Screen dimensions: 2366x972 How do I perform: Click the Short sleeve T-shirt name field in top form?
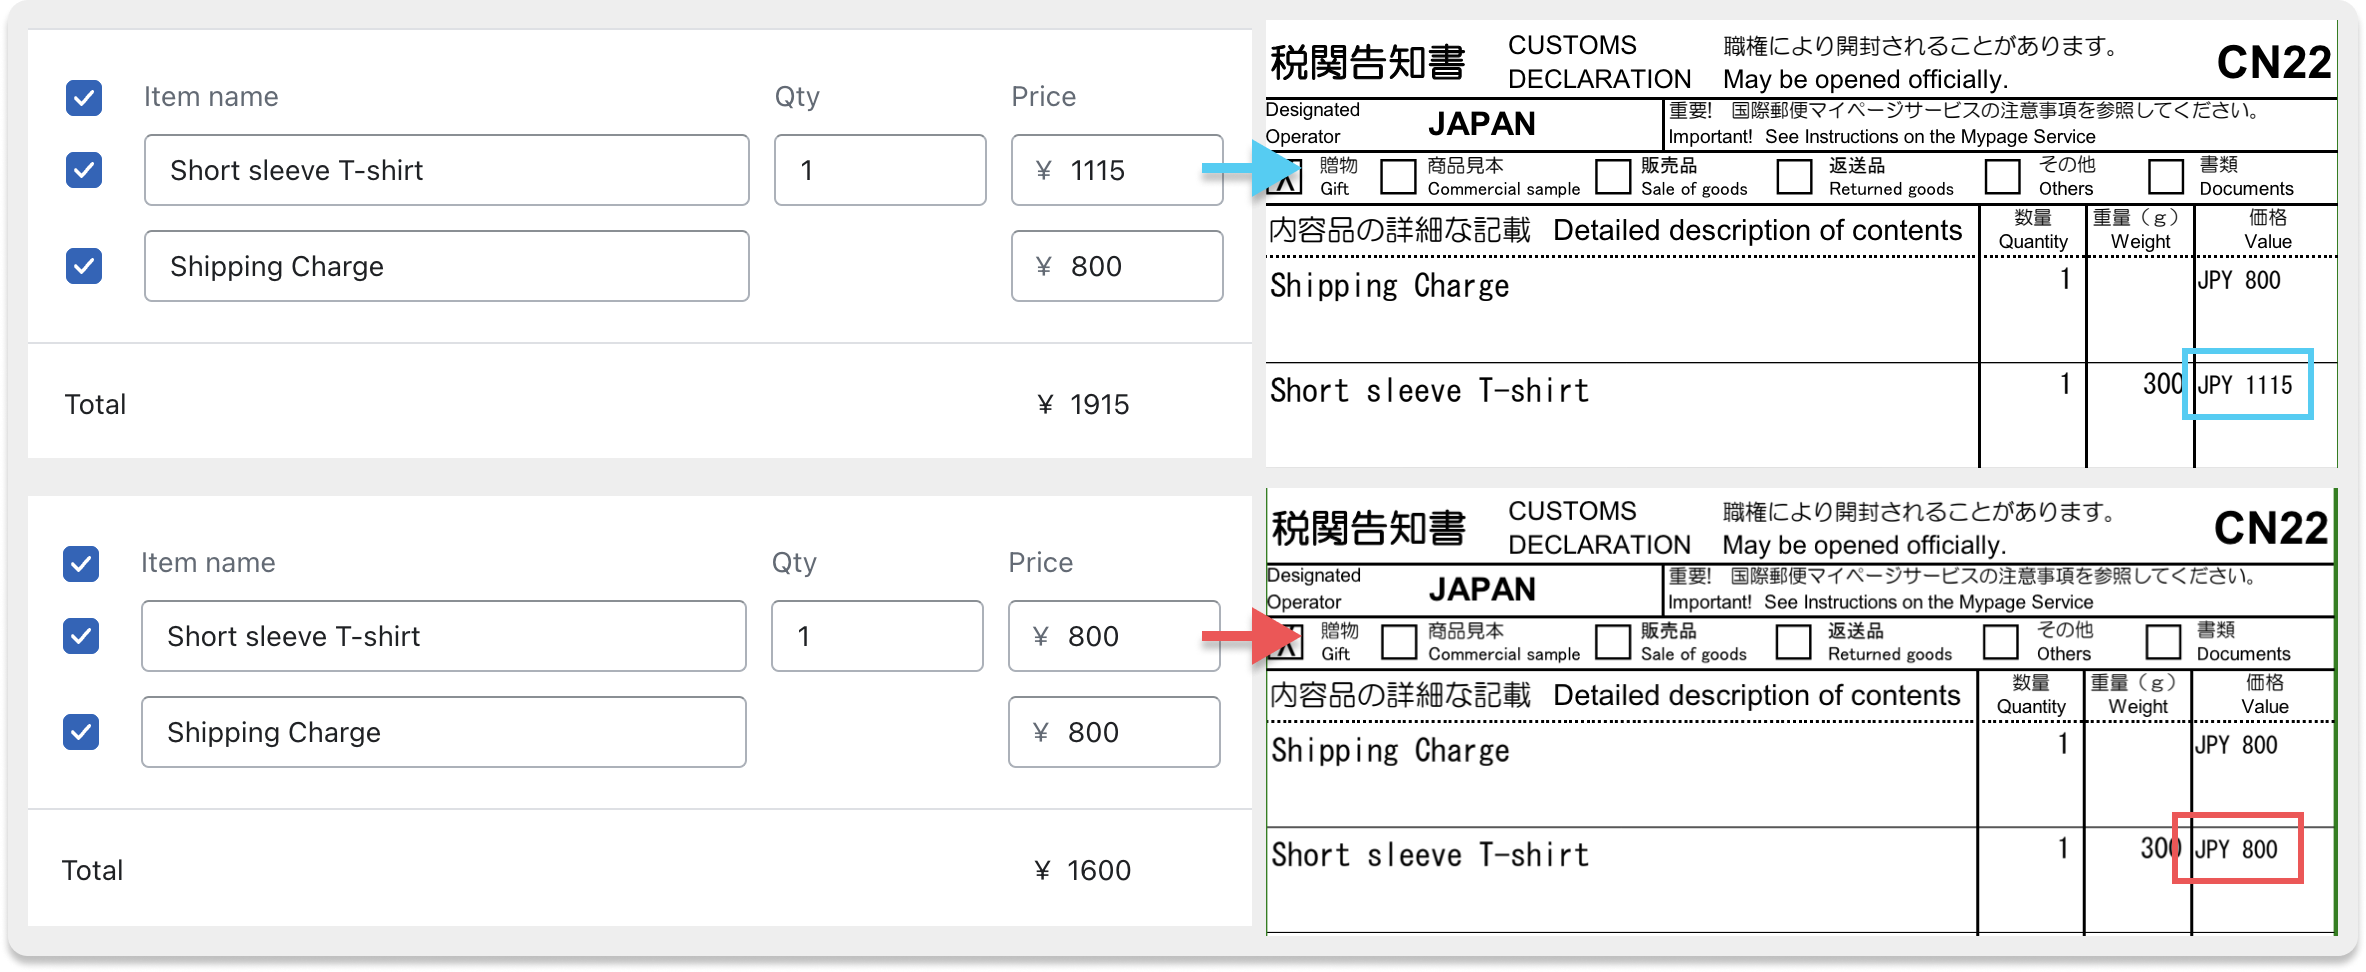(446, 170)
